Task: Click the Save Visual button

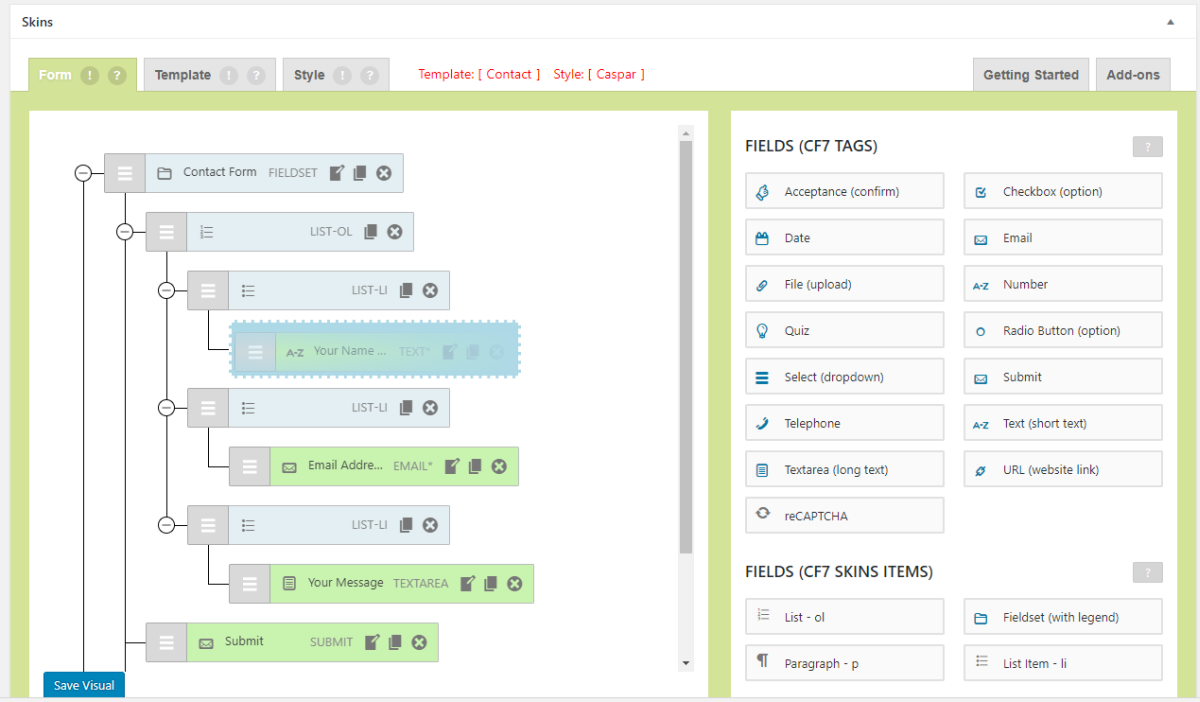Action: [84, 685]
